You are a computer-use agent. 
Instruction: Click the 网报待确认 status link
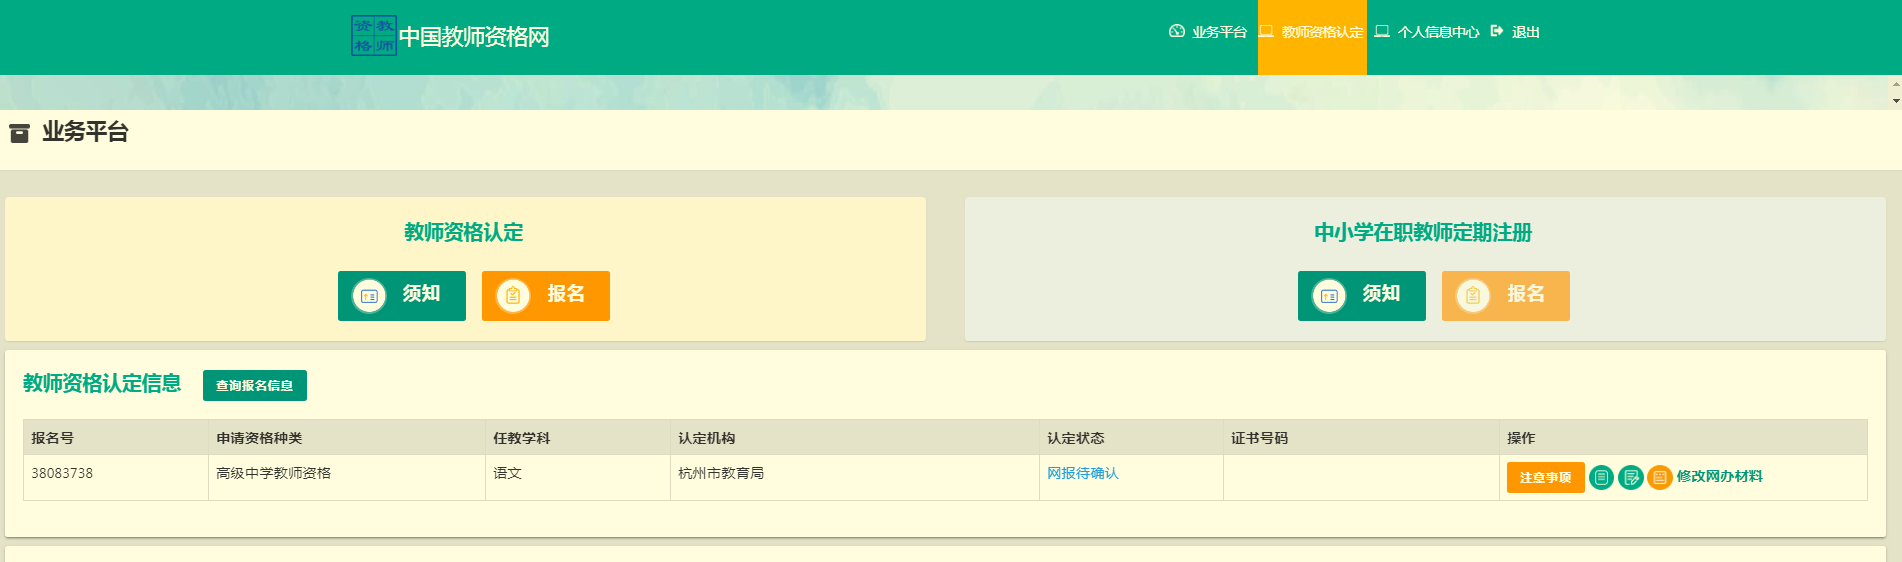pos(1082,473)
